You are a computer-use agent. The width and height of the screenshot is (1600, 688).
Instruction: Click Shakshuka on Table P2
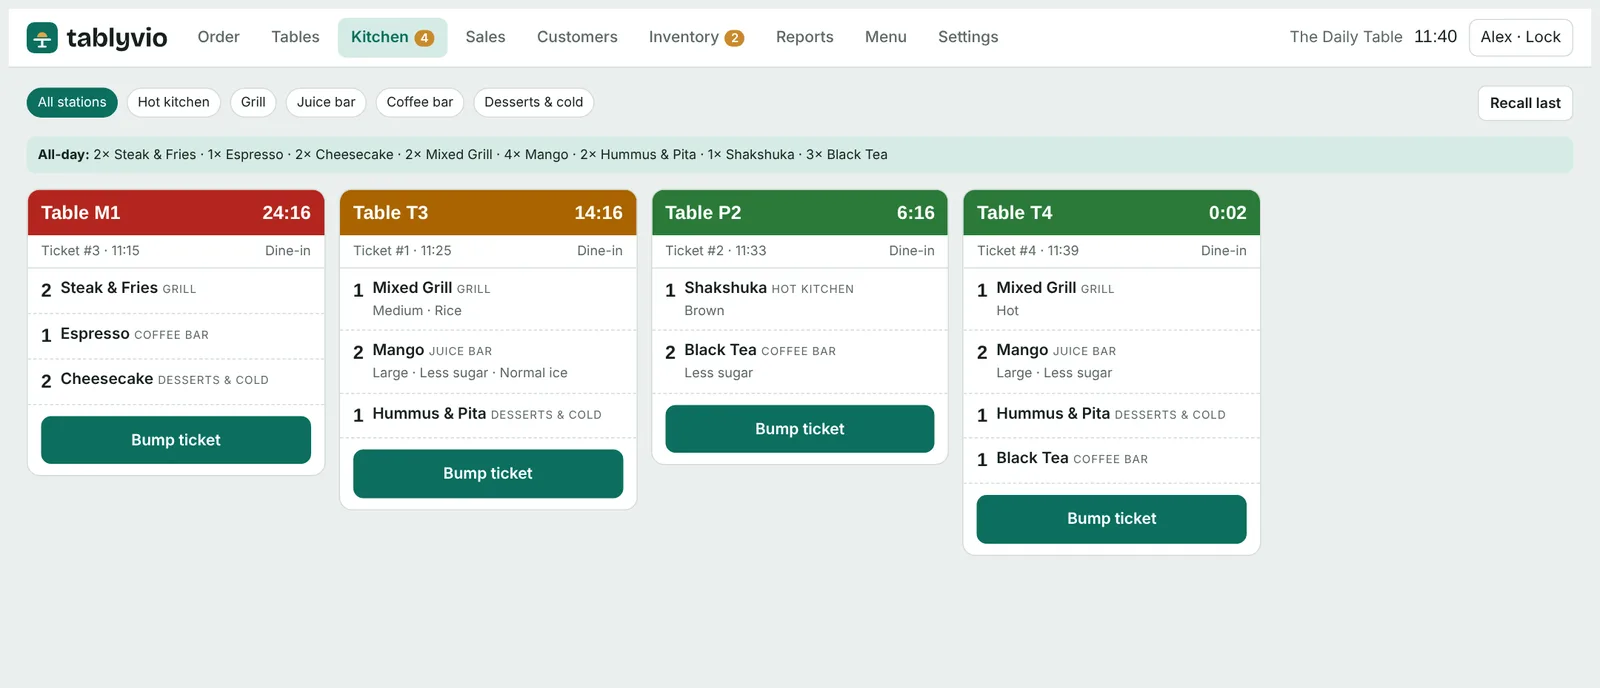(x=800, y=299)
